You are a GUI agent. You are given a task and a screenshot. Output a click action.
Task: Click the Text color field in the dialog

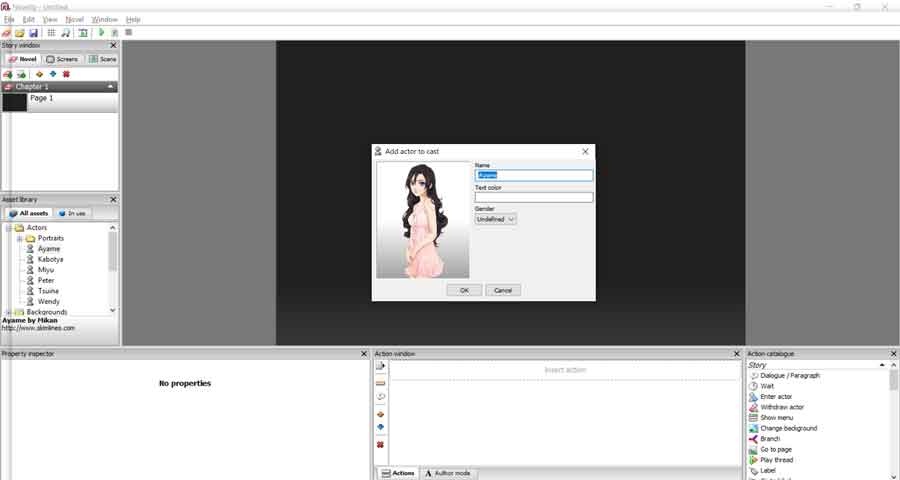click(534, 197)
